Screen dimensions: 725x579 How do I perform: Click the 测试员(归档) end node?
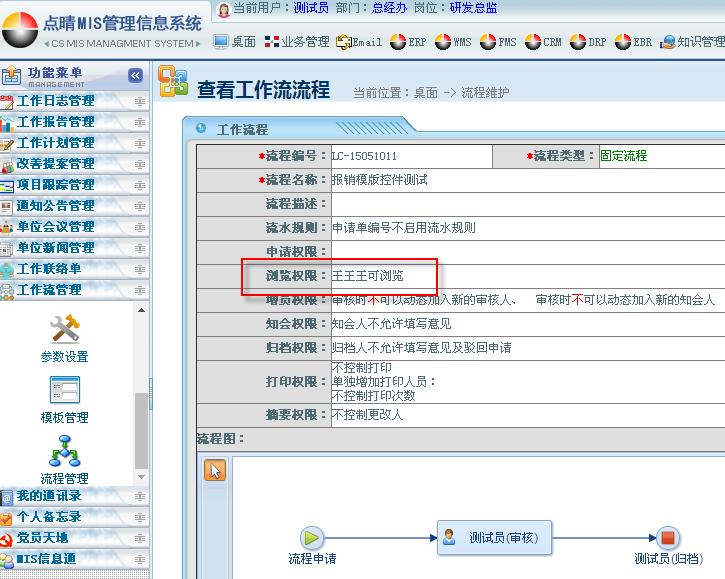(x=668, y=538)
